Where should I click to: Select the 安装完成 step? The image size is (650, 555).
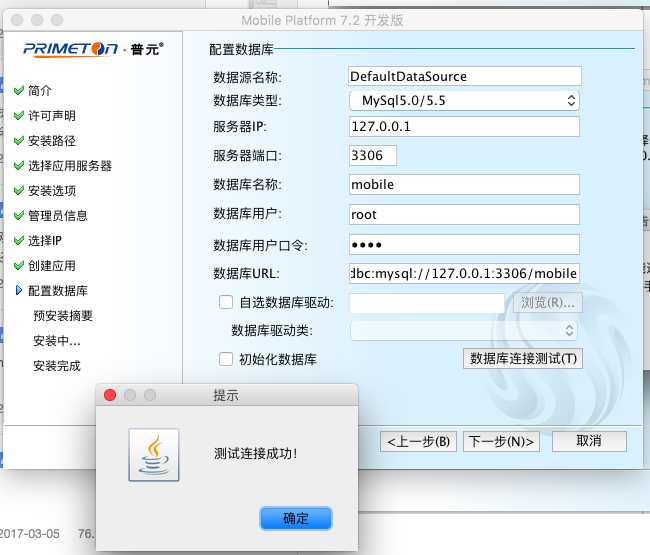click(x=57, y=366)
